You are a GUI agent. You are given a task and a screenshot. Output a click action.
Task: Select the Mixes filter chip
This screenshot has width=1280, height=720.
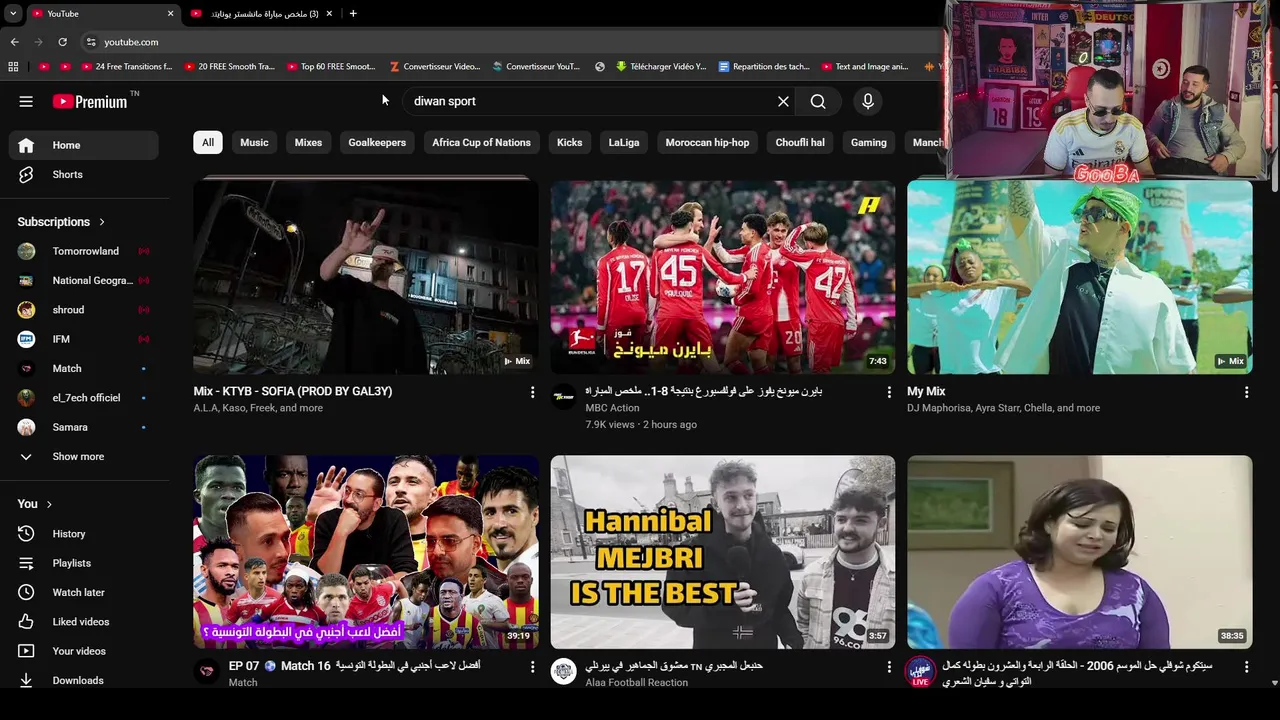308,142
